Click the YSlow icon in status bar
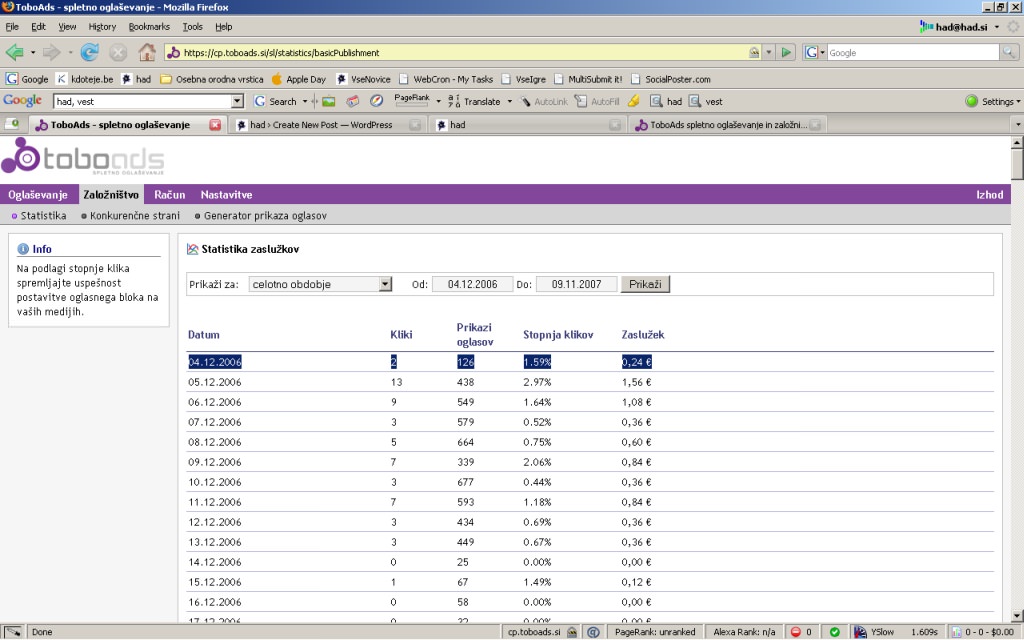 click(x=860, y=632)
